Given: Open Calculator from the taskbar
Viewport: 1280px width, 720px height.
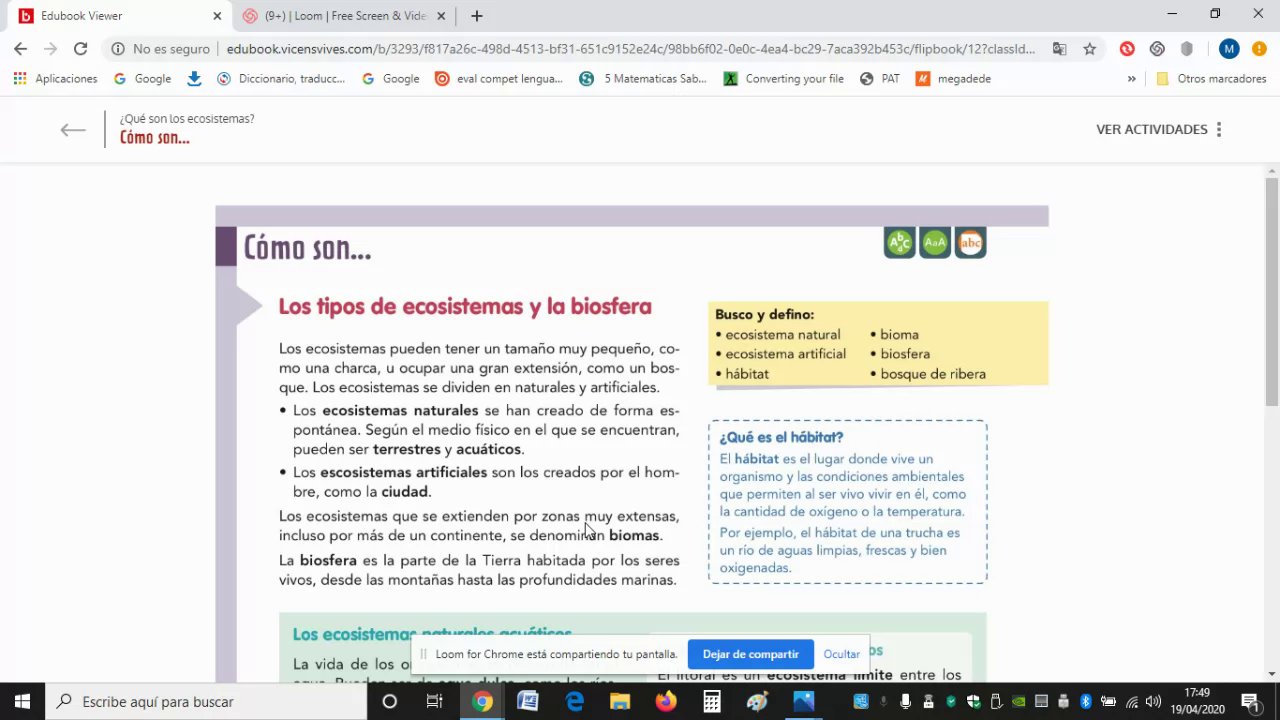Looking at the screenshot, I should 712,701.
